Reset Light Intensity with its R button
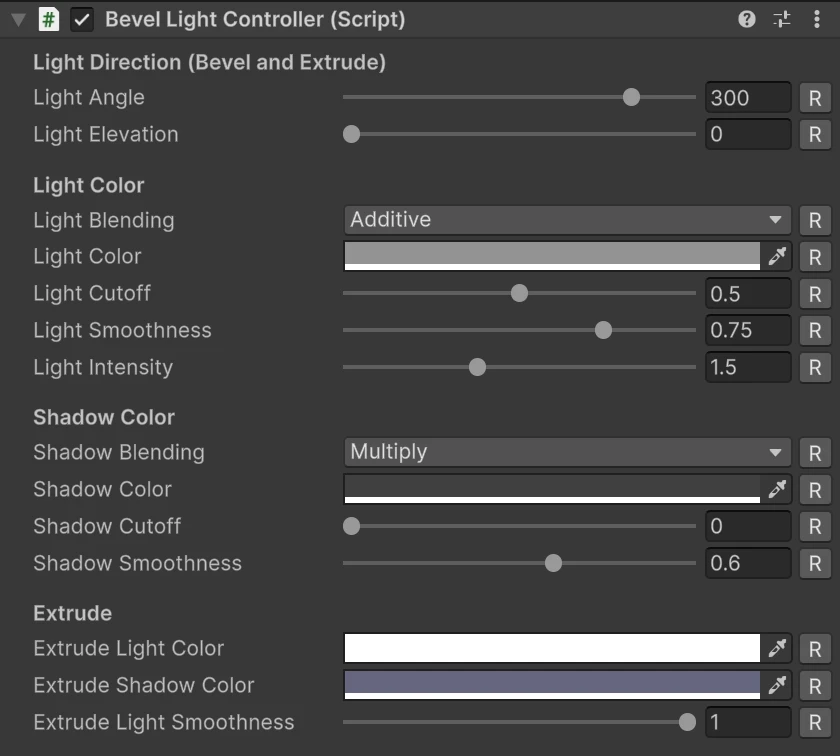Image resolution: width=840 pixels, height=756 pixels. click(815, 368)
